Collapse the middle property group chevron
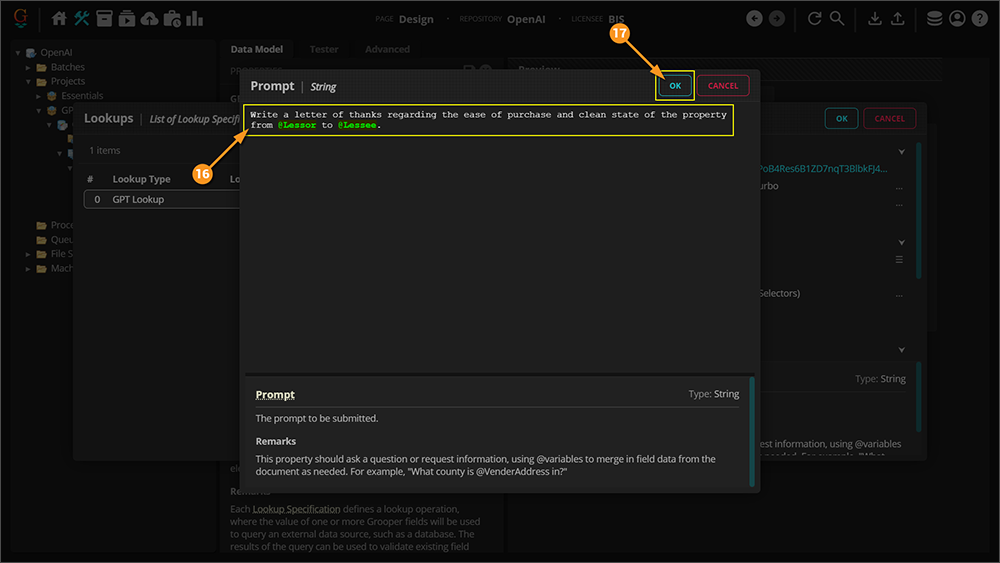Image resolution: width=1000 pixels, height=563 pixels. tap(901, 242)
